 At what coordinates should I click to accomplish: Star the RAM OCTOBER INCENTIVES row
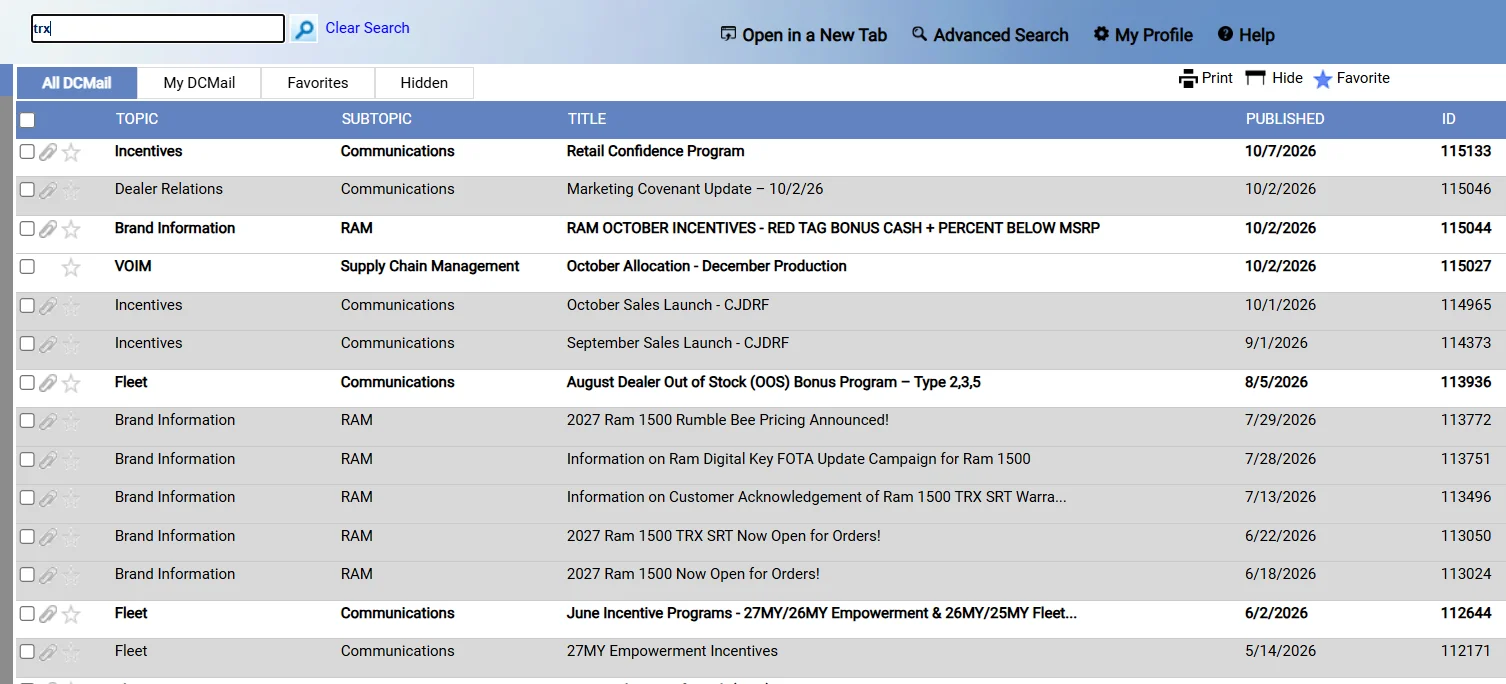(x=71, y=229)
